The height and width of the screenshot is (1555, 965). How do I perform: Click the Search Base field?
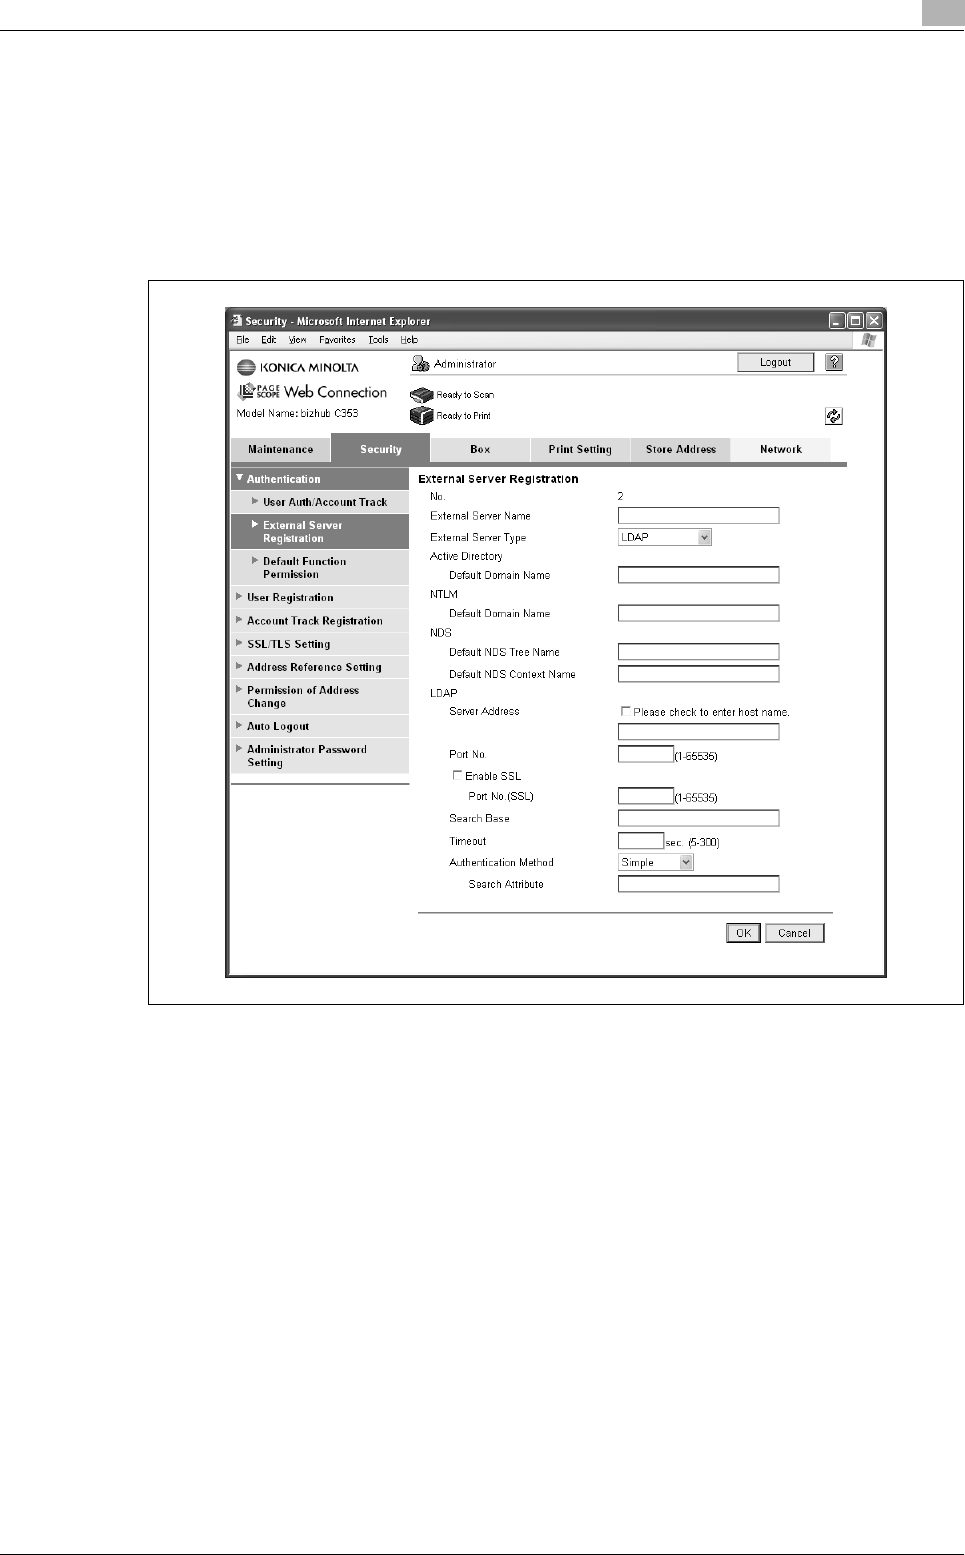(698, 818)
